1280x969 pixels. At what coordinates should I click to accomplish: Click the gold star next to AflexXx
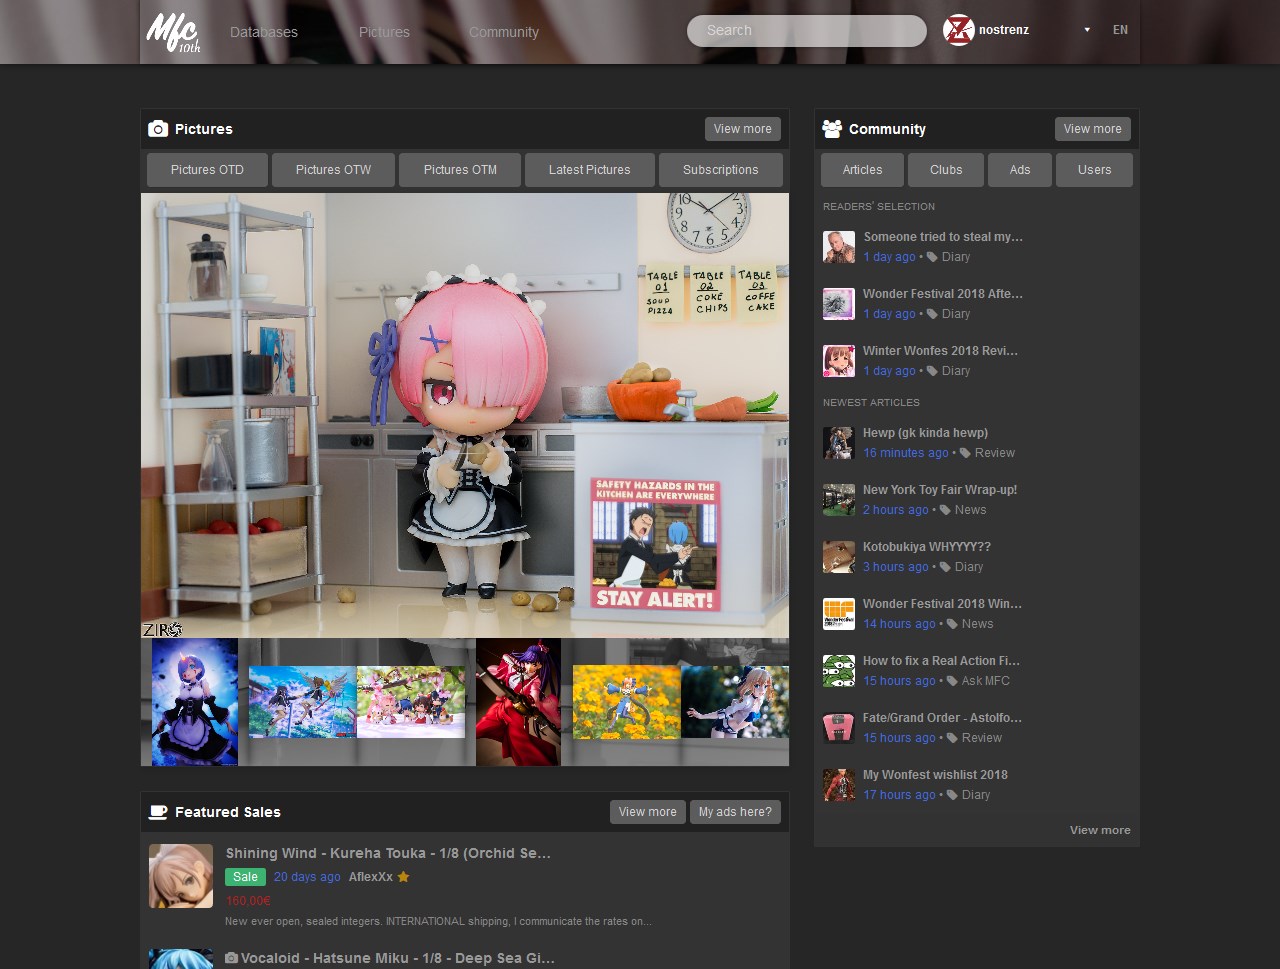tap(403, 877)
